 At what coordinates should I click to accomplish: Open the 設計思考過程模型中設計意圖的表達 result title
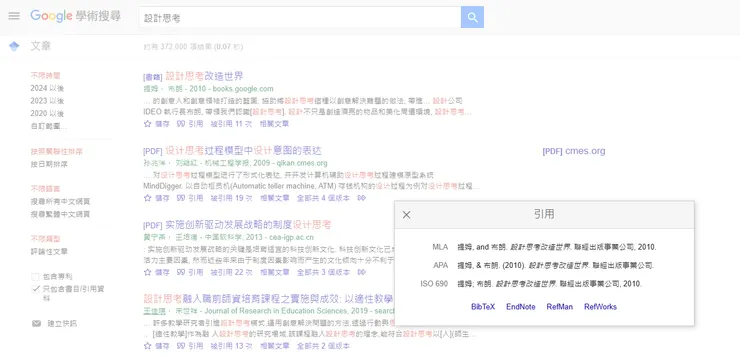tap(243, 151)
